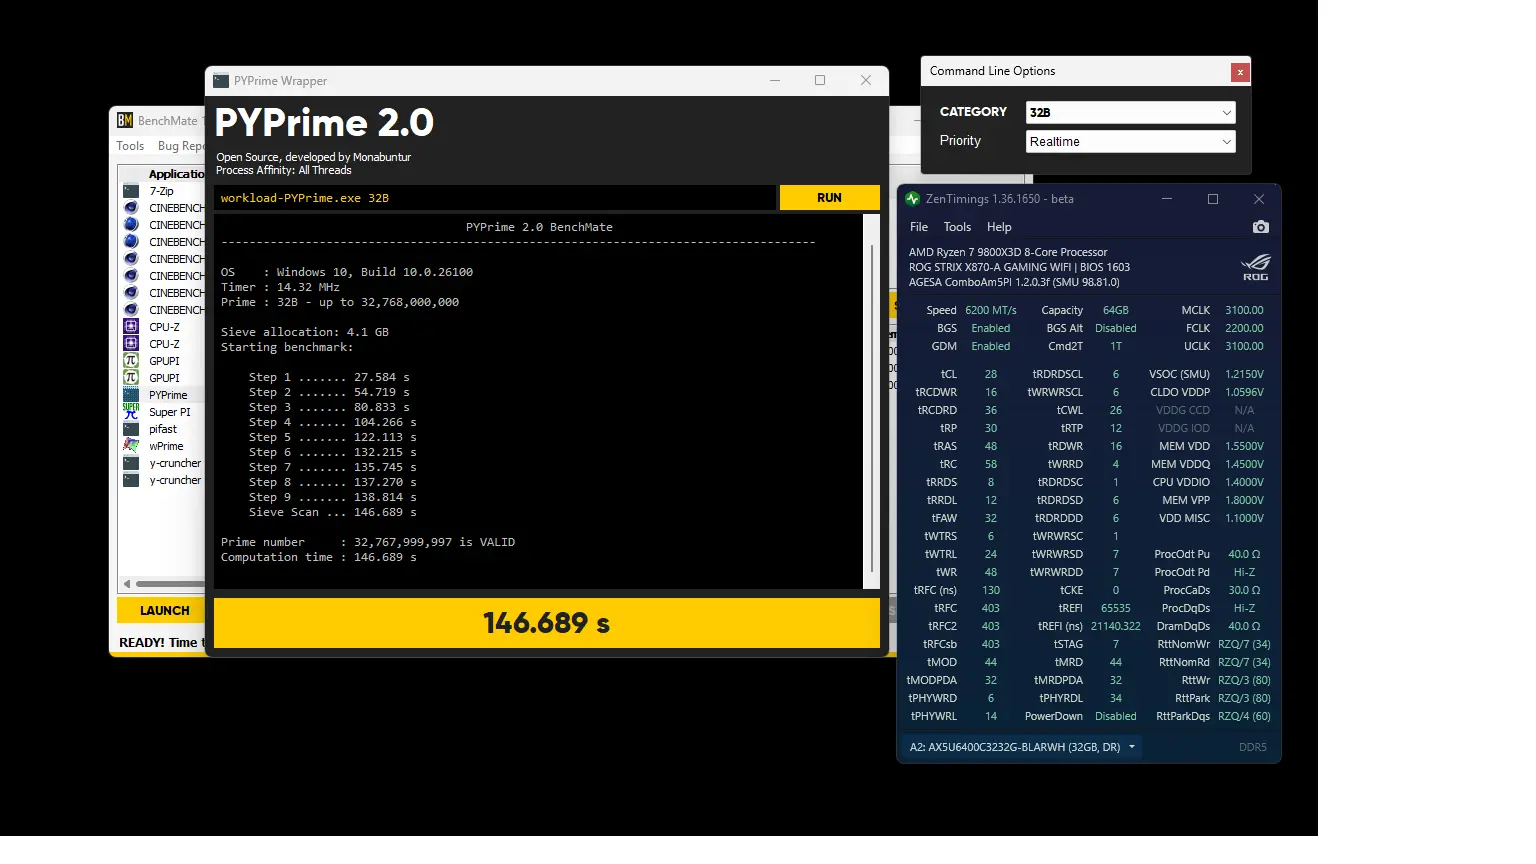Click the BenchMate horizontal scrollbar

tap(170, 584)
